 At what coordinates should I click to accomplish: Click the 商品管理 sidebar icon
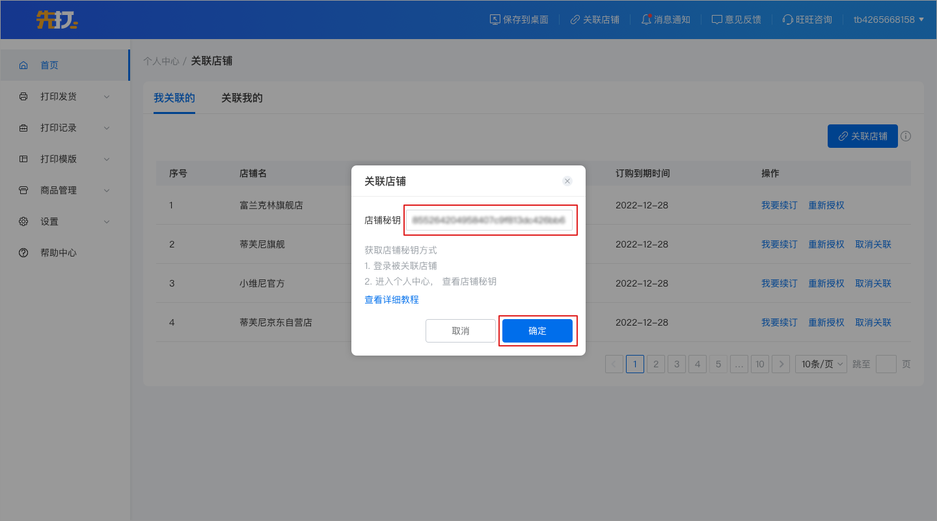[x=24, y=191]
